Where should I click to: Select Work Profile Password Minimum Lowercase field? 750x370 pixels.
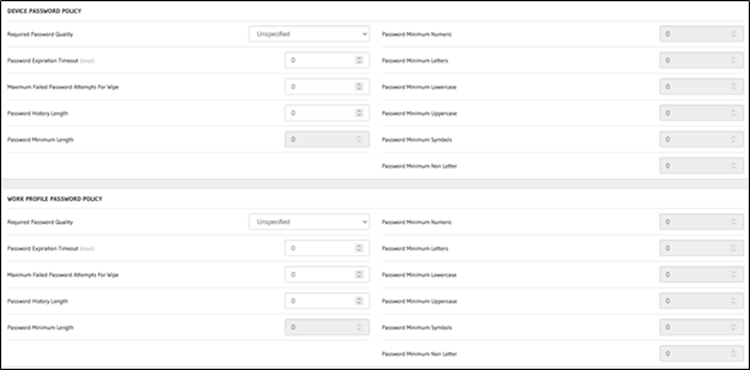pyautogui.click(x=701, y=274)
